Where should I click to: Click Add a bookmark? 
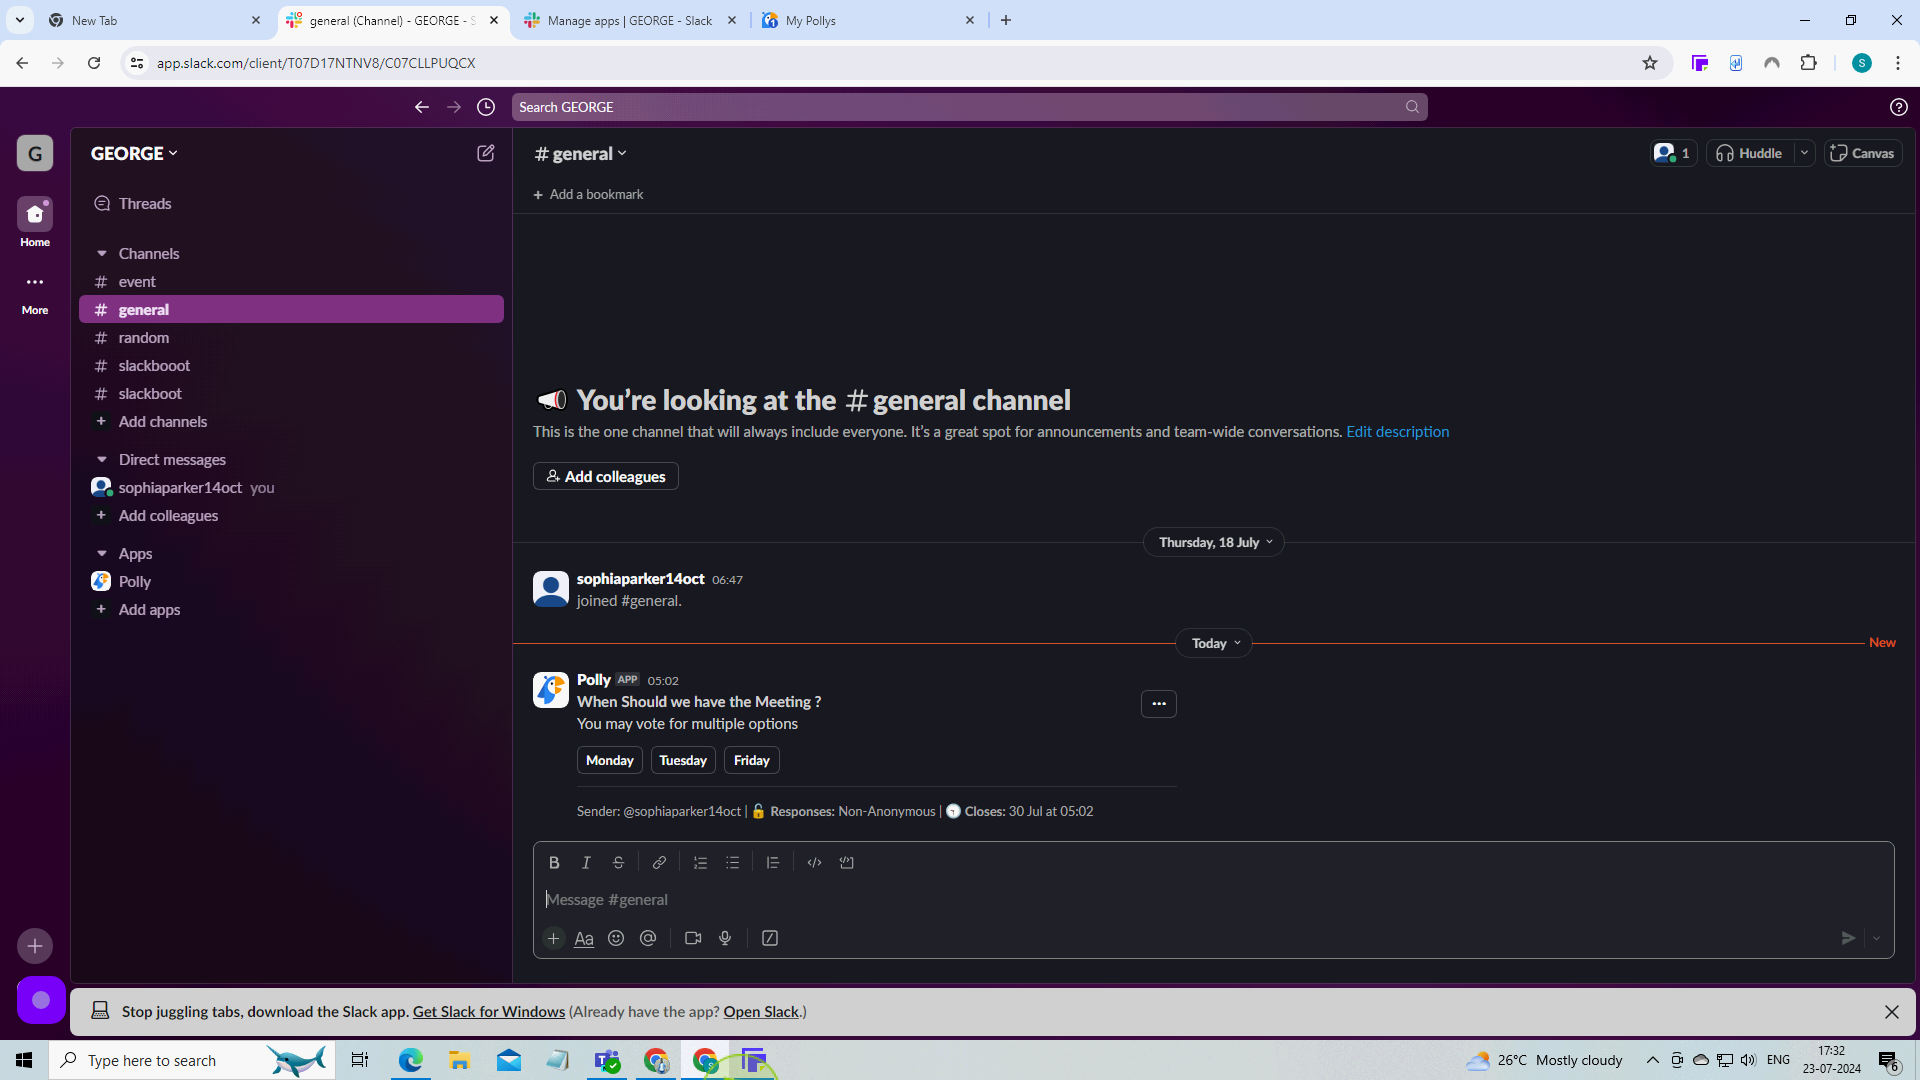tap(588, 194)
